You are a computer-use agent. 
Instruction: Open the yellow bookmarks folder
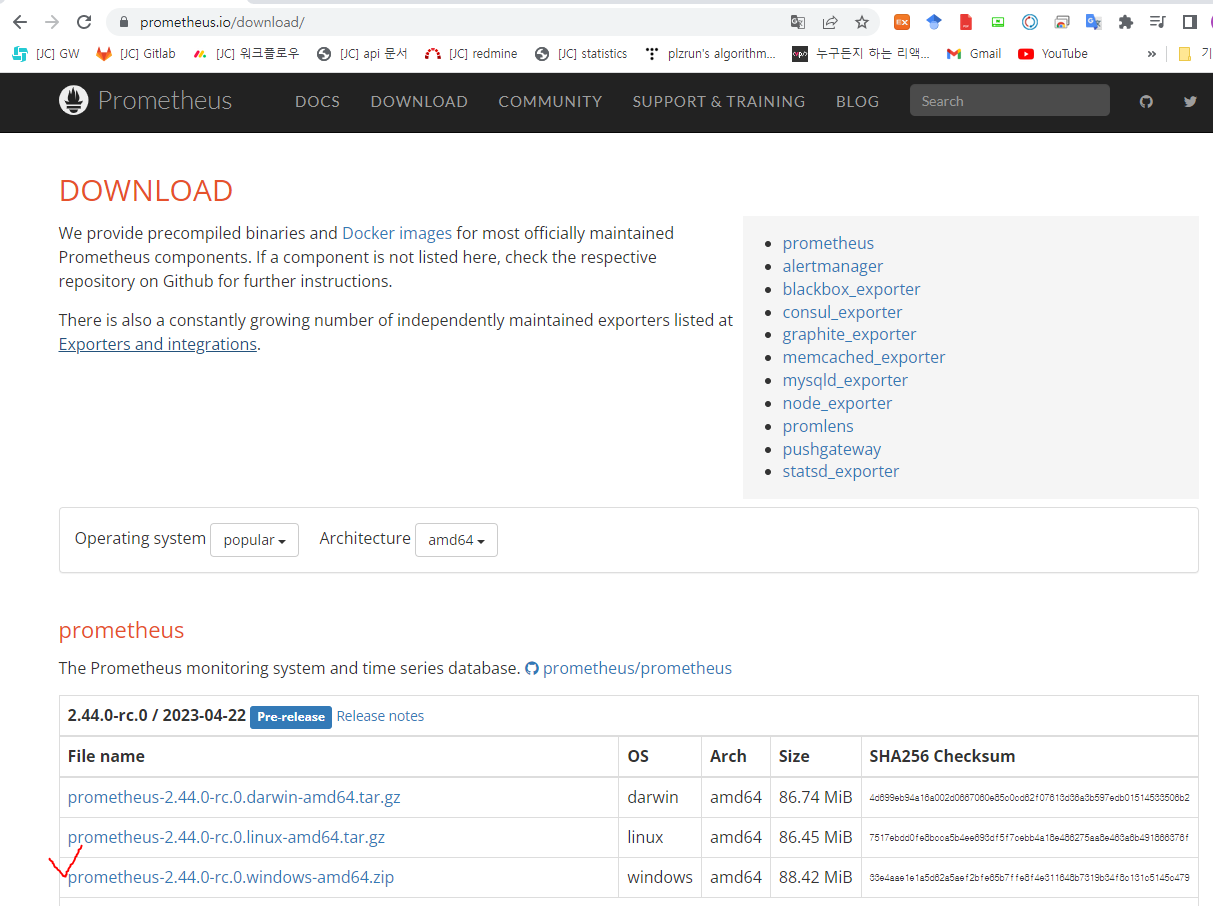tap(1185, 54)
